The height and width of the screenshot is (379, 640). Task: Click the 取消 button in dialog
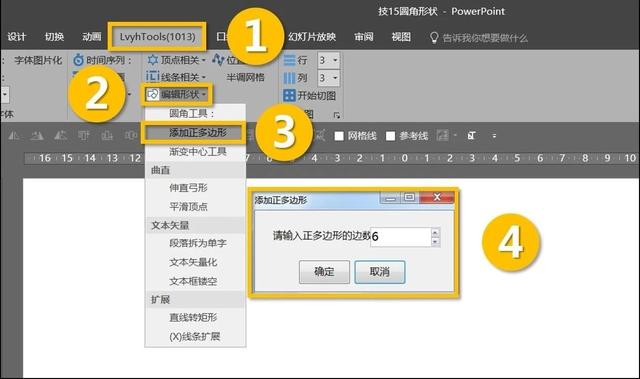click(x=380, y=272)
